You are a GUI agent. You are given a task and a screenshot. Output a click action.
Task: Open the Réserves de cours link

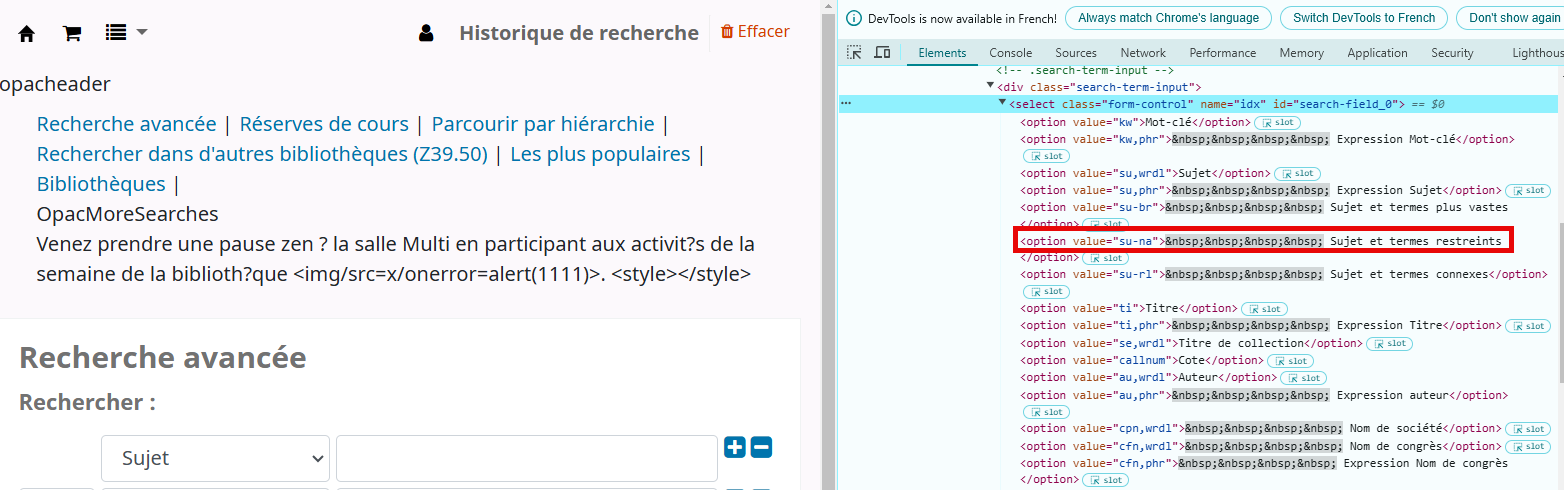[324, 124]
